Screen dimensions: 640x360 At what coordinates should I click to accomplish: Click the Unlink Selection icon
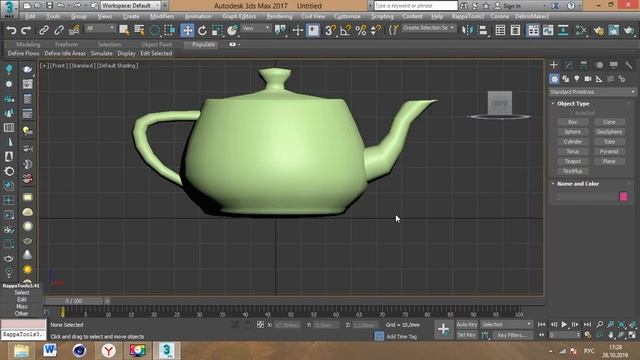pyautogui.click(x=59, y=30)
